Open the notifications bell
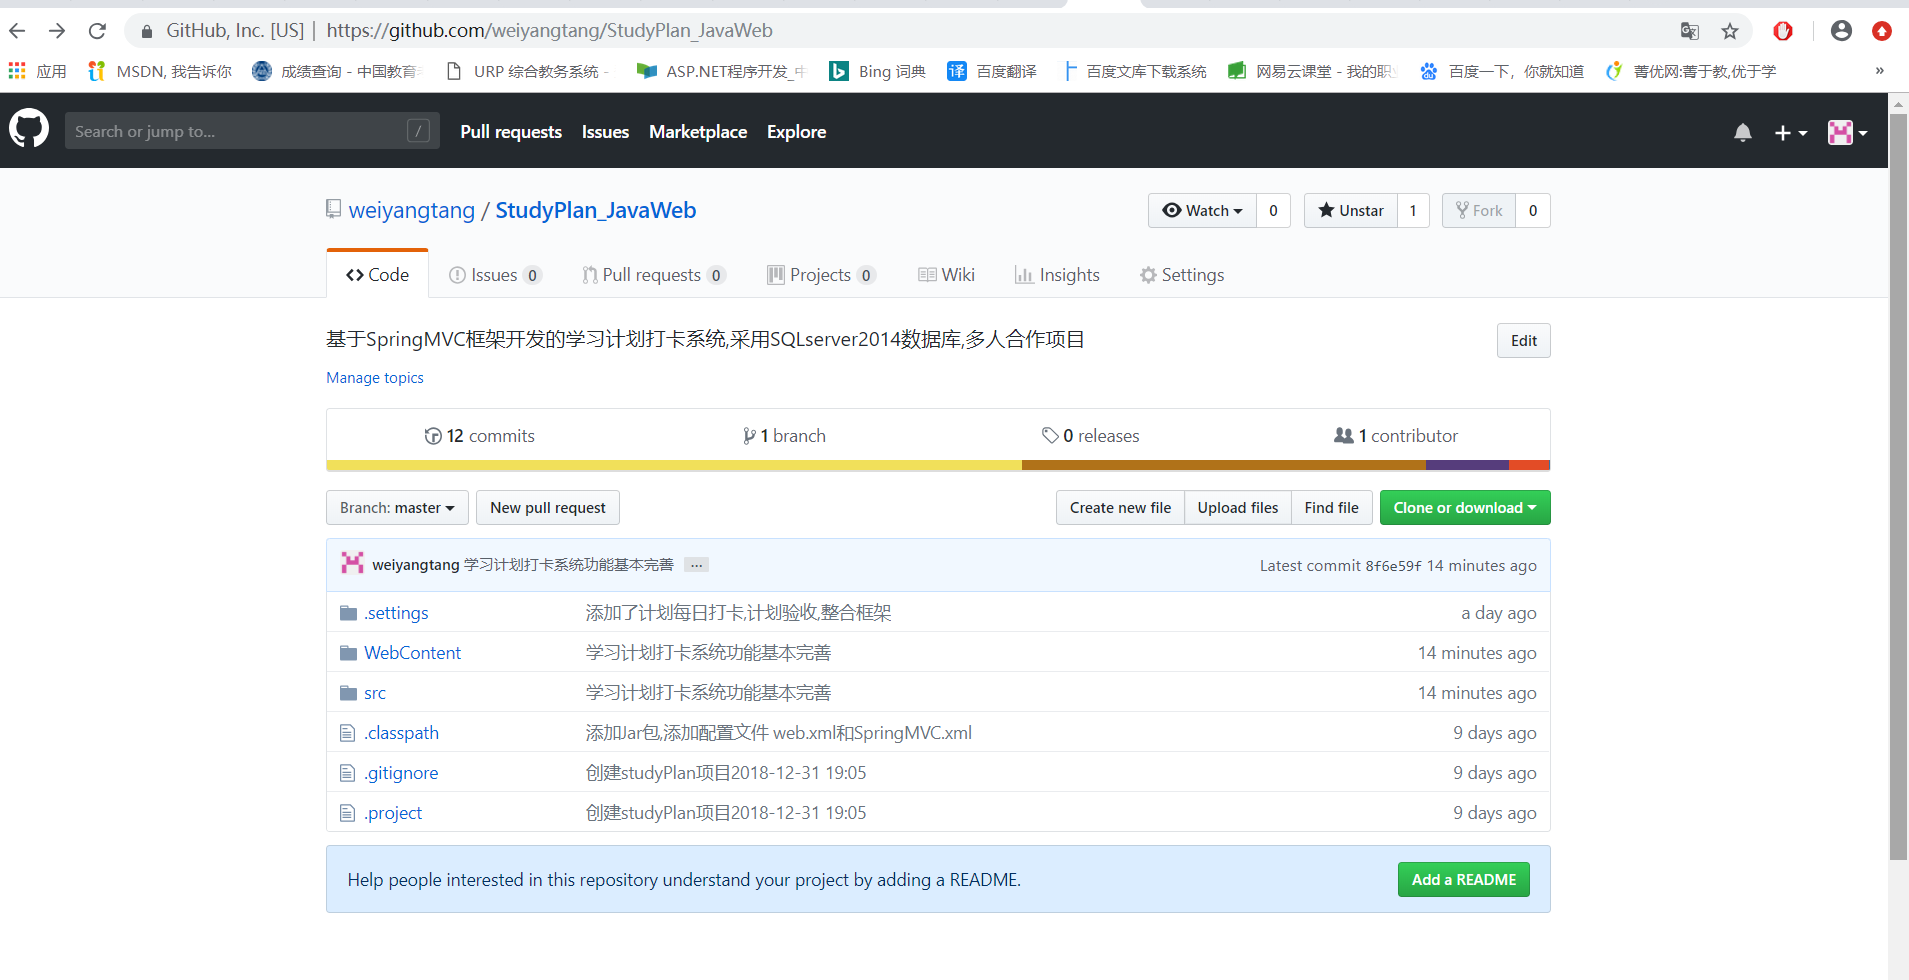 tap(1743, 132)
